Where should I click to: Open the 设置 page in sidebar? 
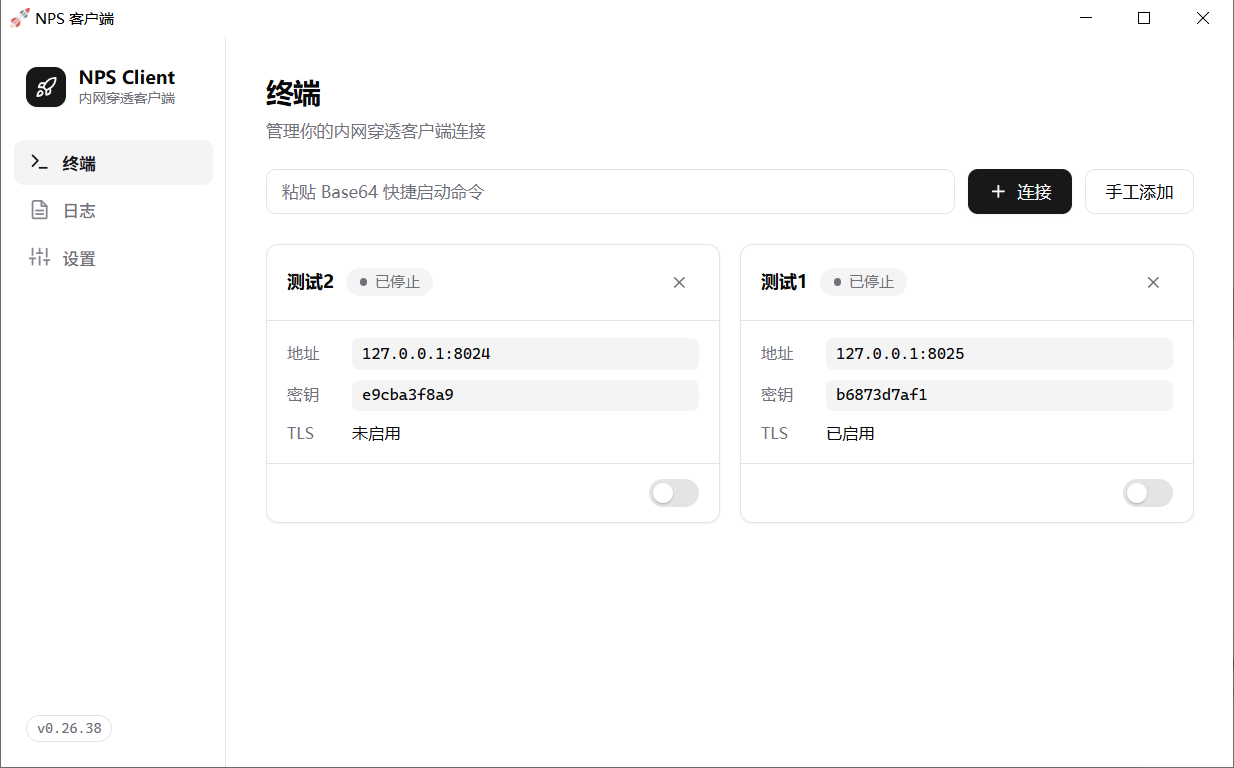(113, 259)
